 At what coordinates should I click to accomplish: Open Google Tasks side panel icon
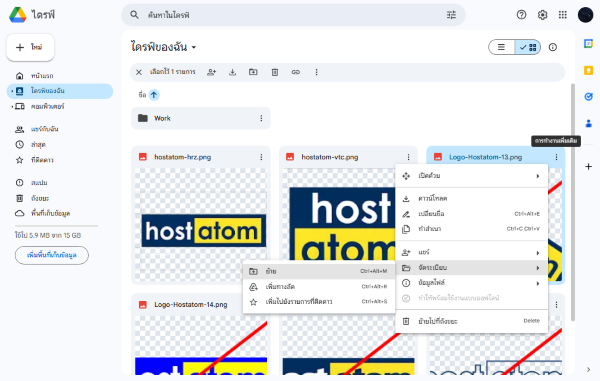[589, 97]
